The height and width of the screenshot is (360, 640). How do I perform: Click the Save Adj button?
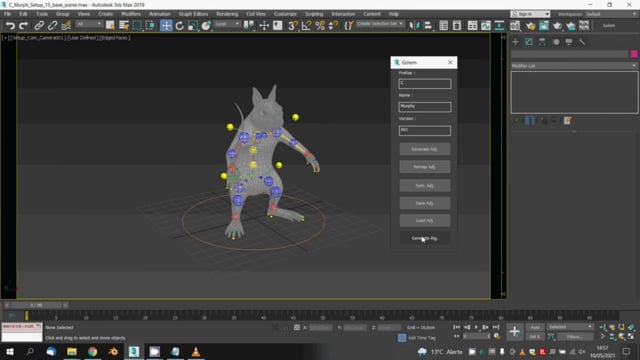click(424, 203)
